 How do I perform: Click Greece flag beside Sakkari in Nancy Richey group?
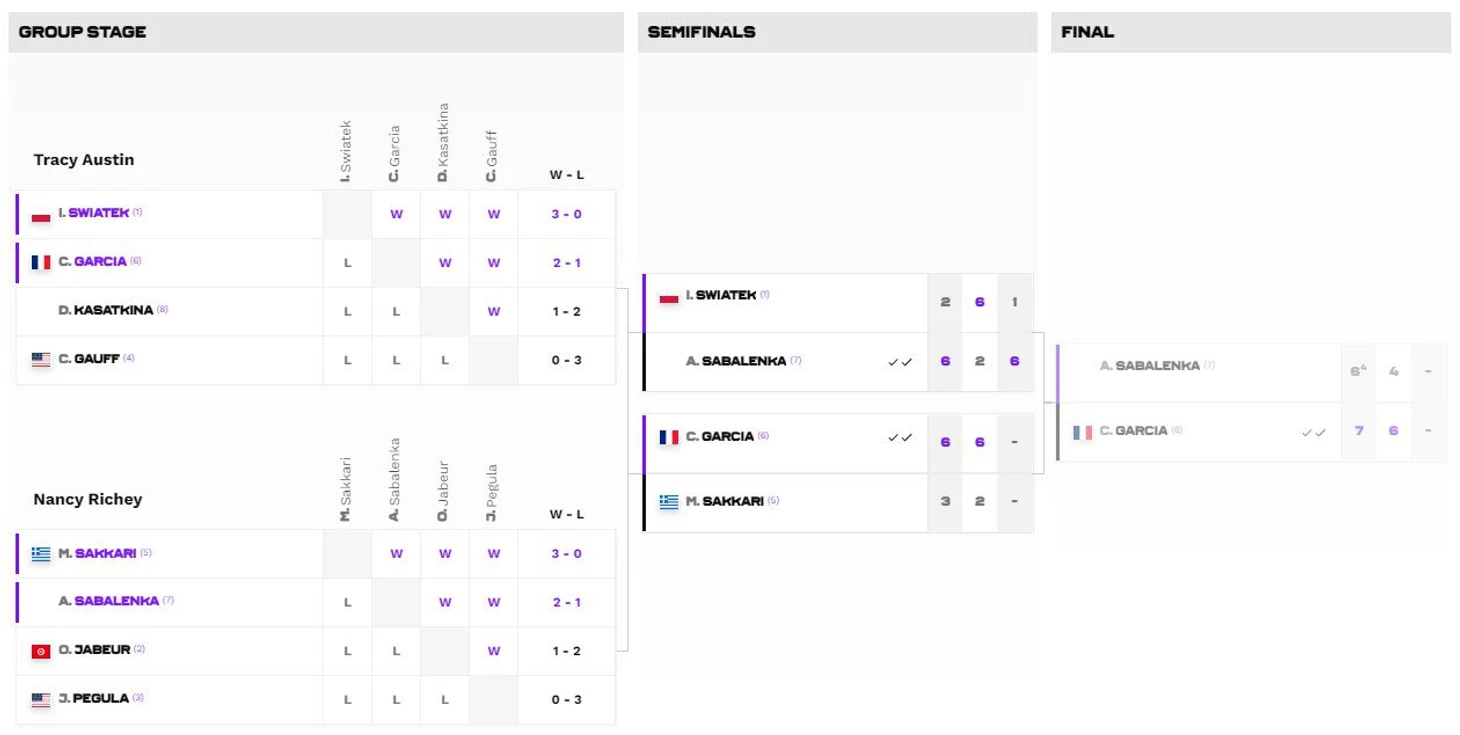[x=41, y=554]
